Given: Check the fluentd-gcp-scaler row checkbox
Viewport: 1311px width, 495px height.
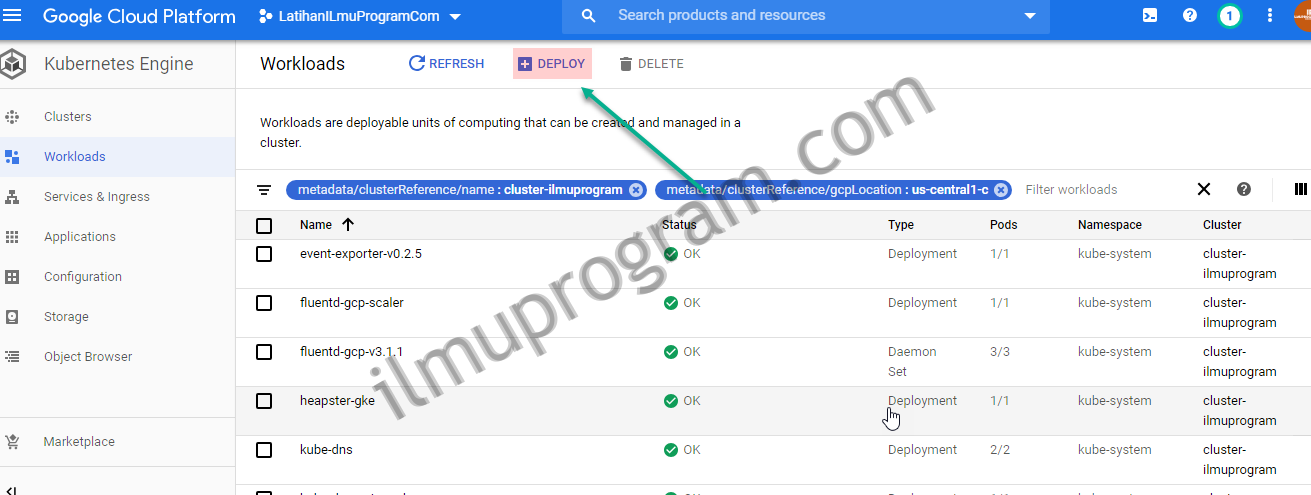Looking at the screenshot, I should (264, 303).
